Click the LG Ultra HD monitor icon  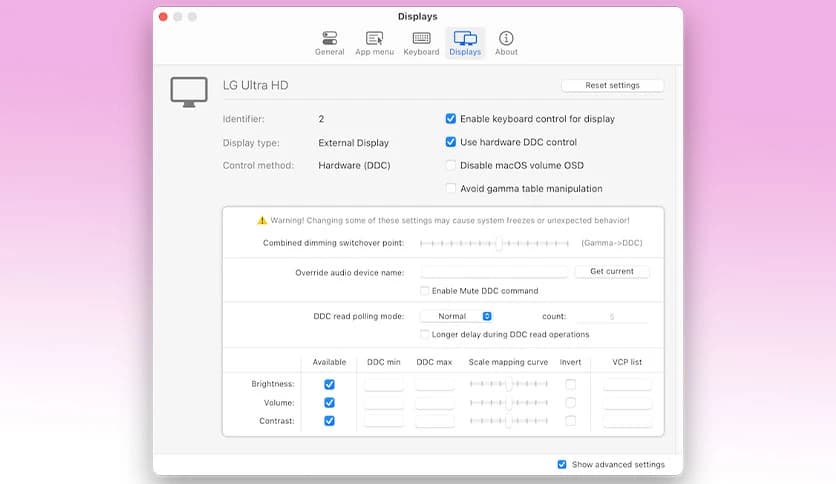[189, 91]
